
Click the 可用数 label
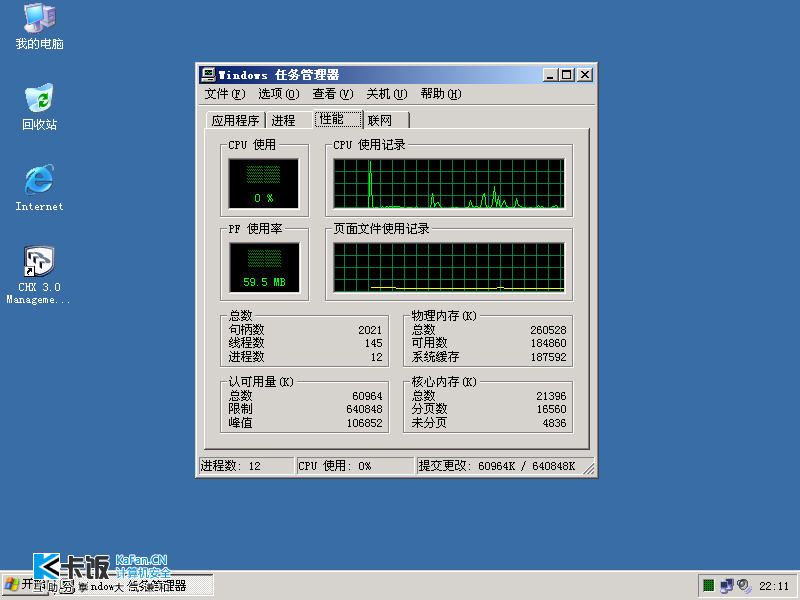(430, 343)
